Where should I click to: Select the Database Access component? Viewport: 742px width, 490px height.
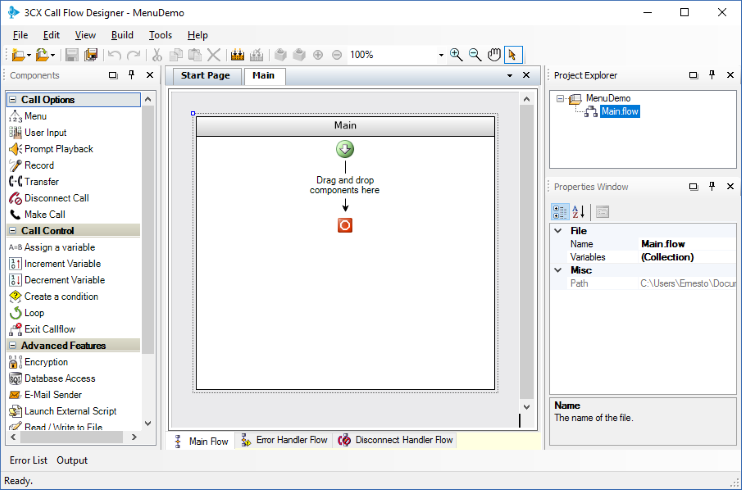[52, 378]
